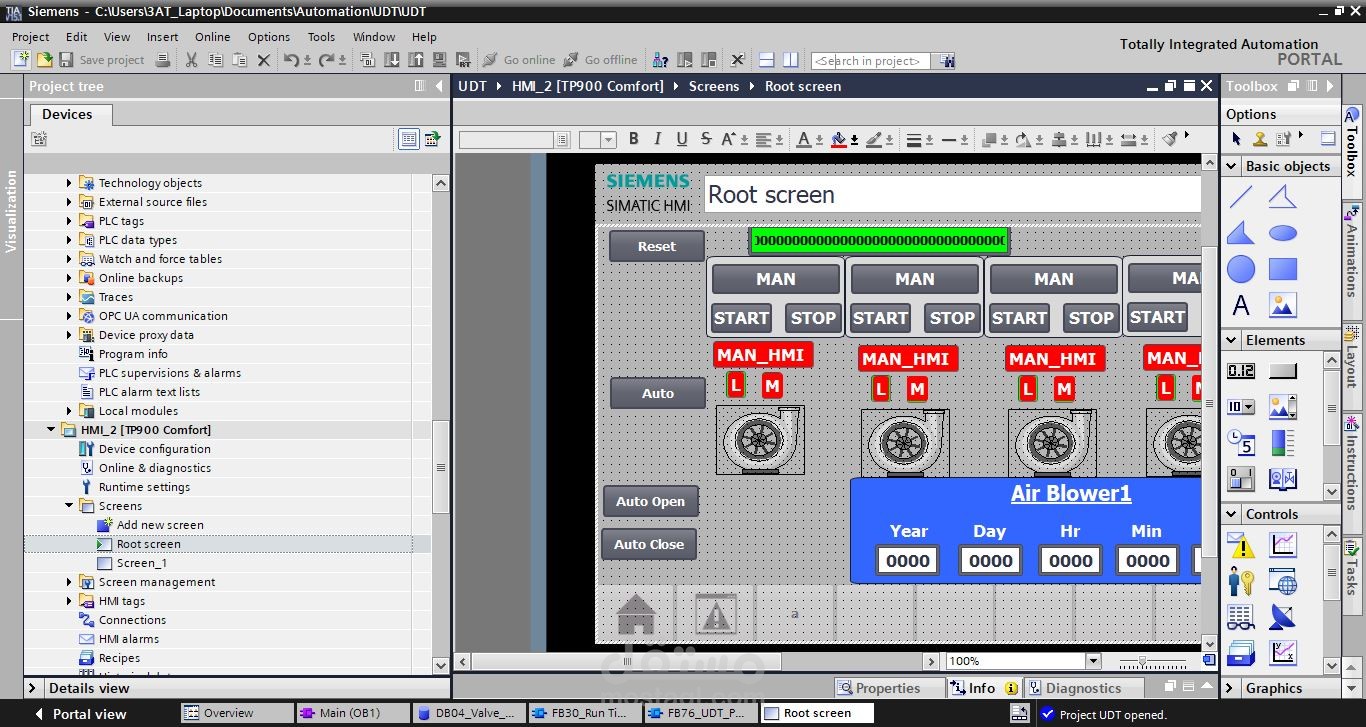Image resolution: width=1366 pixels, height=727 pixels.
Task: Expand the Watch and force tables node
Action: click(69, 259)
